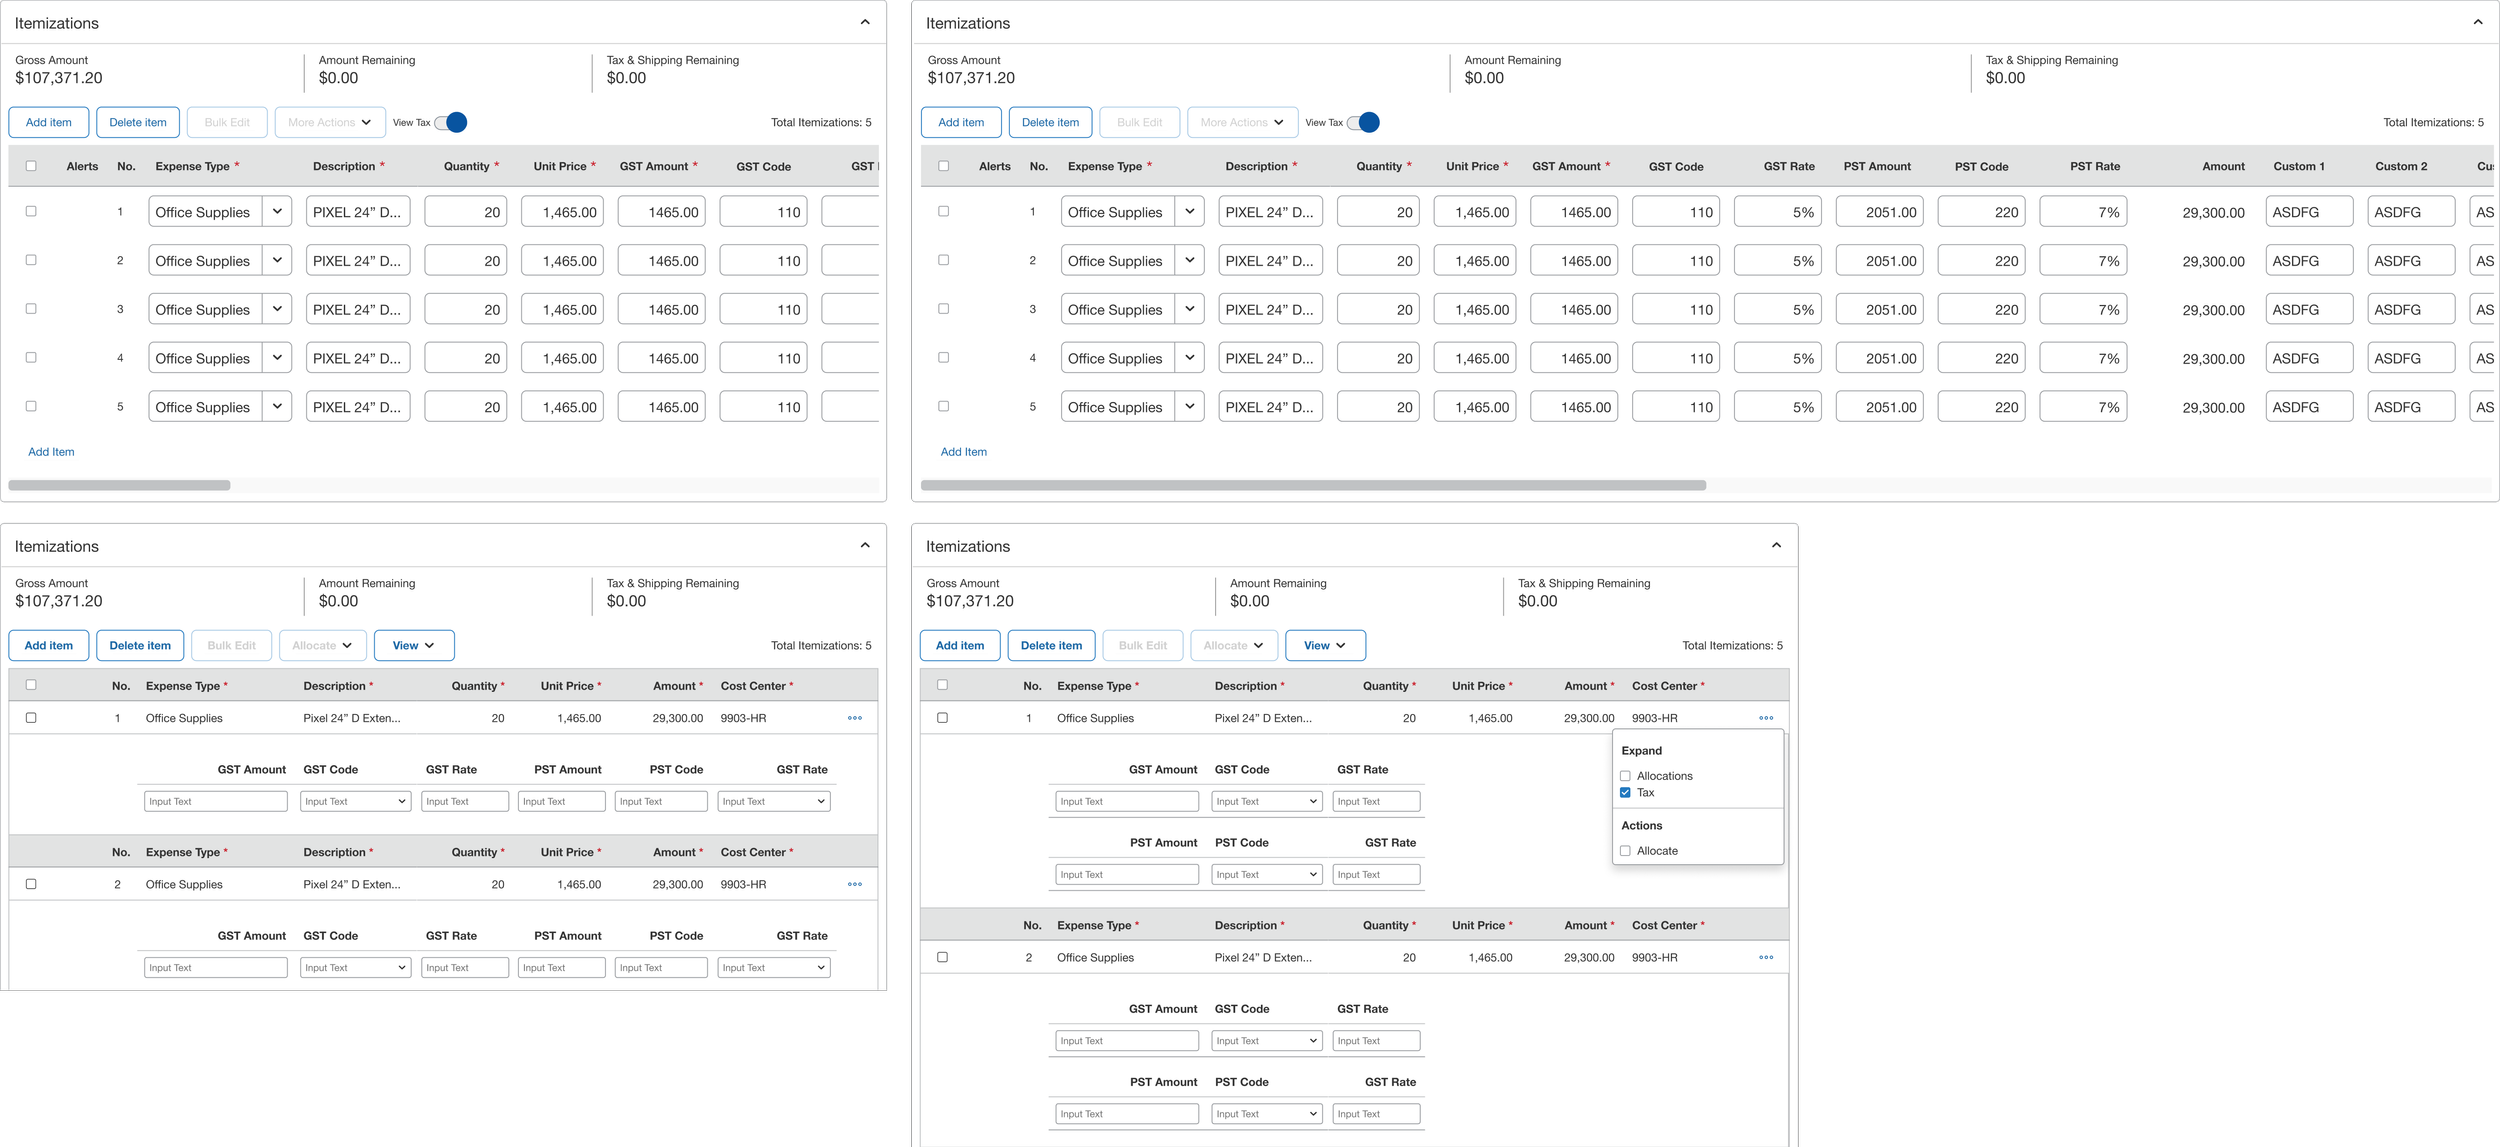2500x1147 pixels.
Task: Click row 2 cost center 9903-HR in bottom-left panel
Action: [x=743, y=884]
